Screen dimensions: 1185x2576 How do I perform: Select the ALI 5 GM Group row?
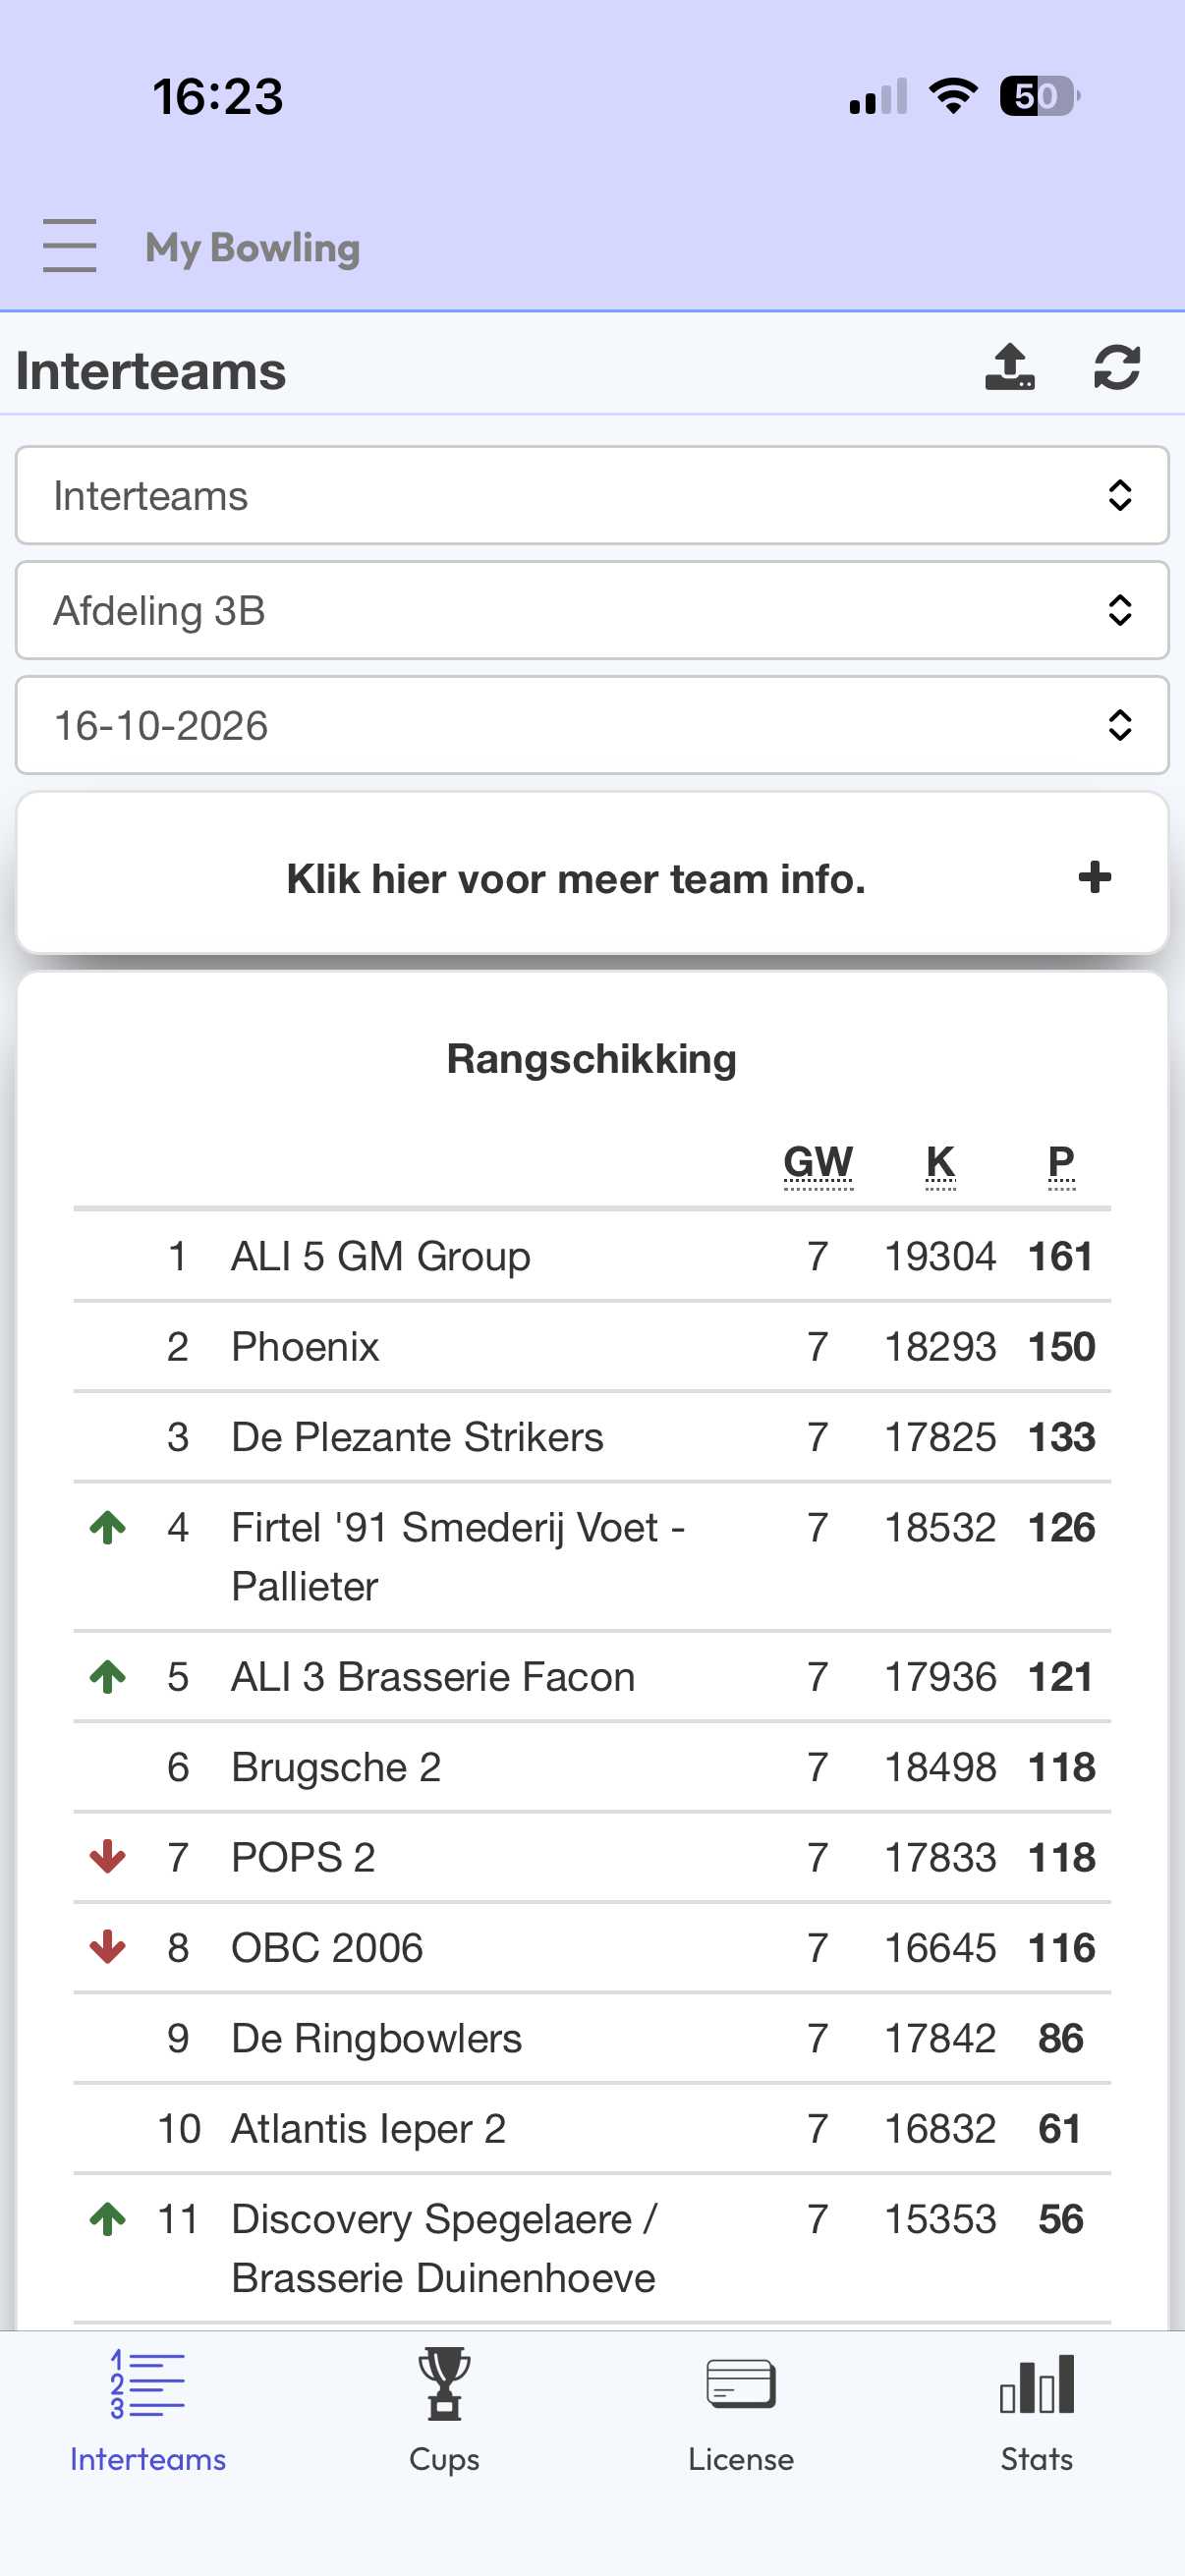(592, 1256)
